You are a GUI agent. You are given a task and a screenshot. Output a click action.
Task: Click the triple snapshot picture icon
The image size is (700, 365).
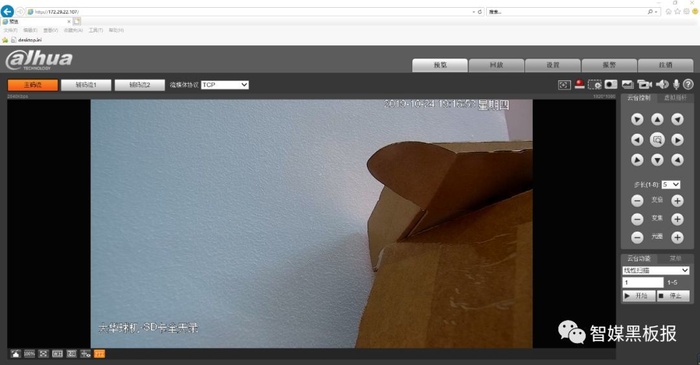pyautogui.click(x=628, y=85)
